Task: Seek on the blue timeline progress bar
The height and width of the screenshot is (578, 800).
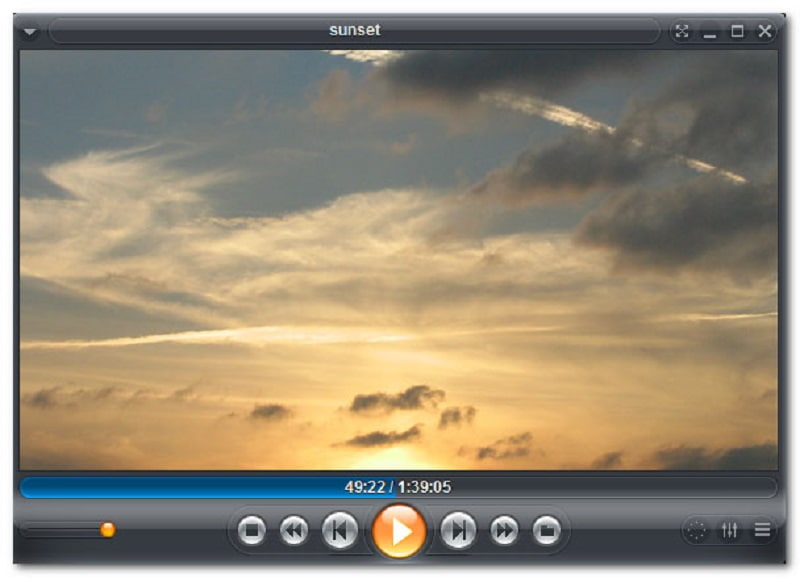Action: click(x=398, y=487)
